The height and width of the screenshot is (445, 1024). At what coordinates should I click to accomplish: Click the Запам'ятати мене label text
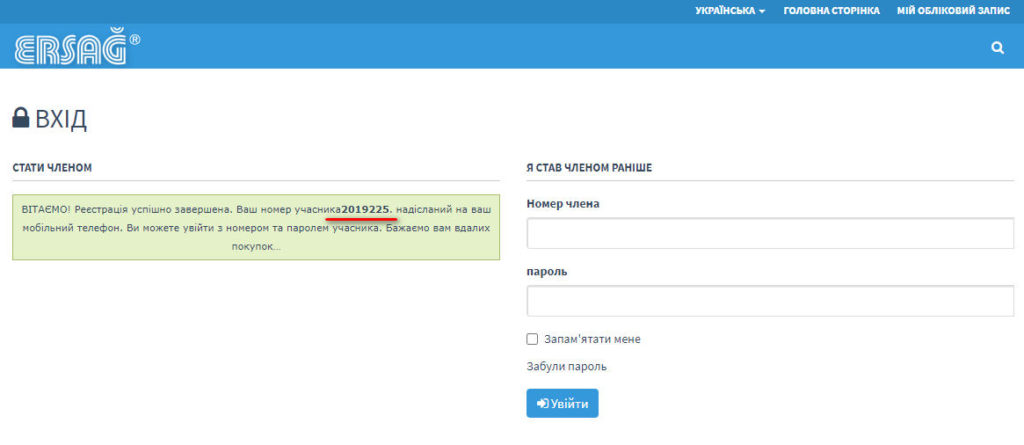tap(592, 339)
